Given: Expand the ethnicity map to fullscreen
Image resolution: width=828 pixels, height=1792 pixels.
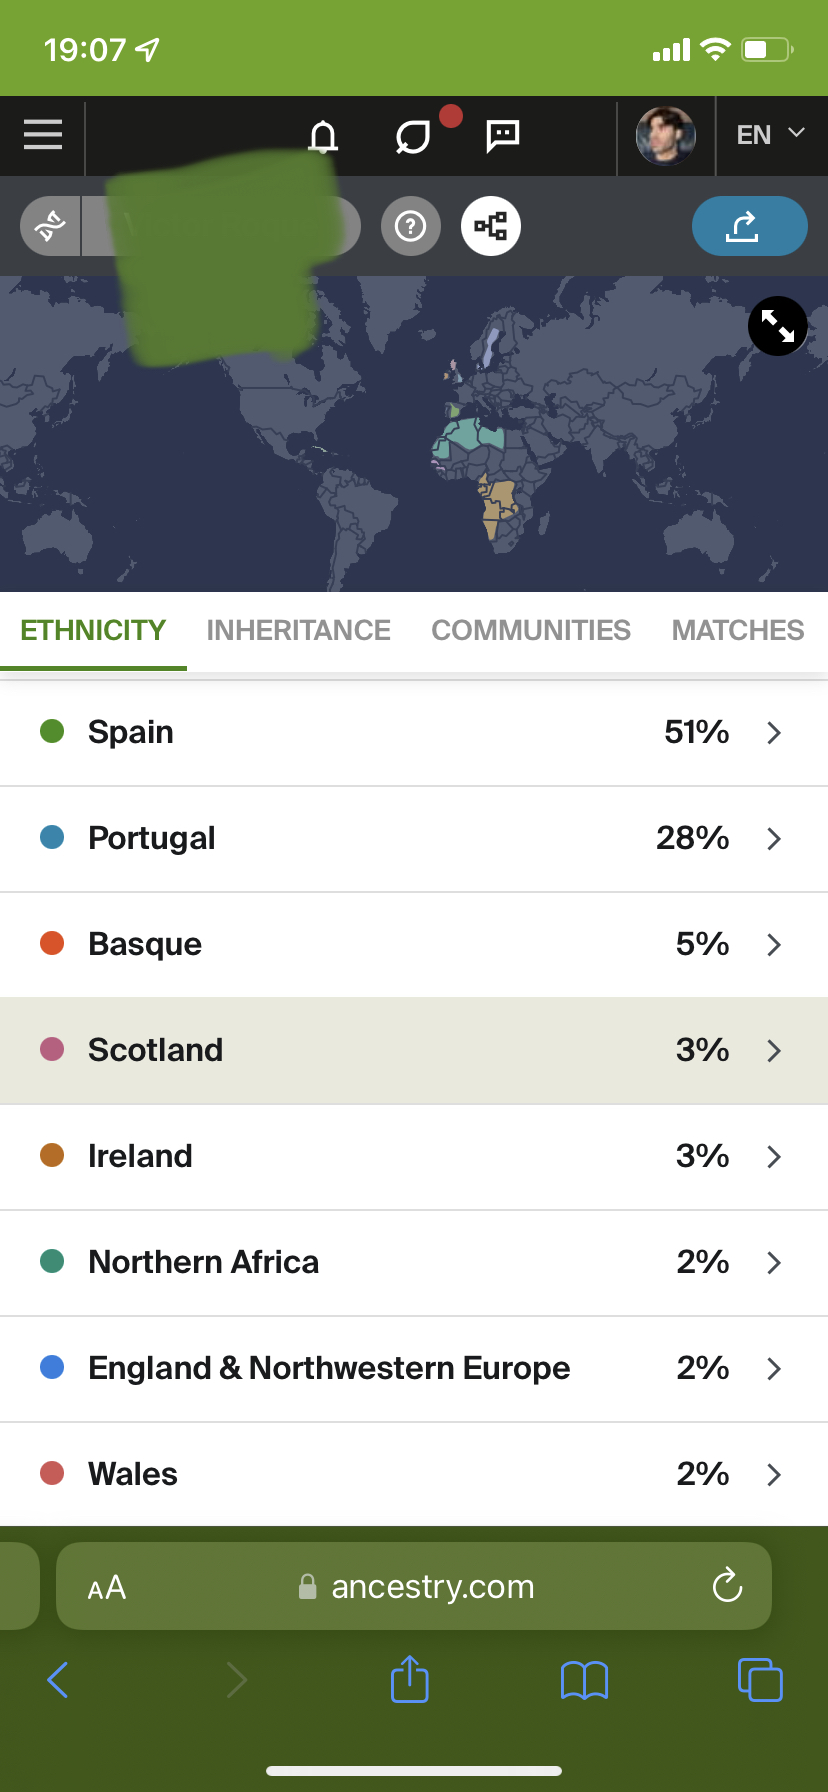Looking at the screenshot, I should (x=777, y=326).
